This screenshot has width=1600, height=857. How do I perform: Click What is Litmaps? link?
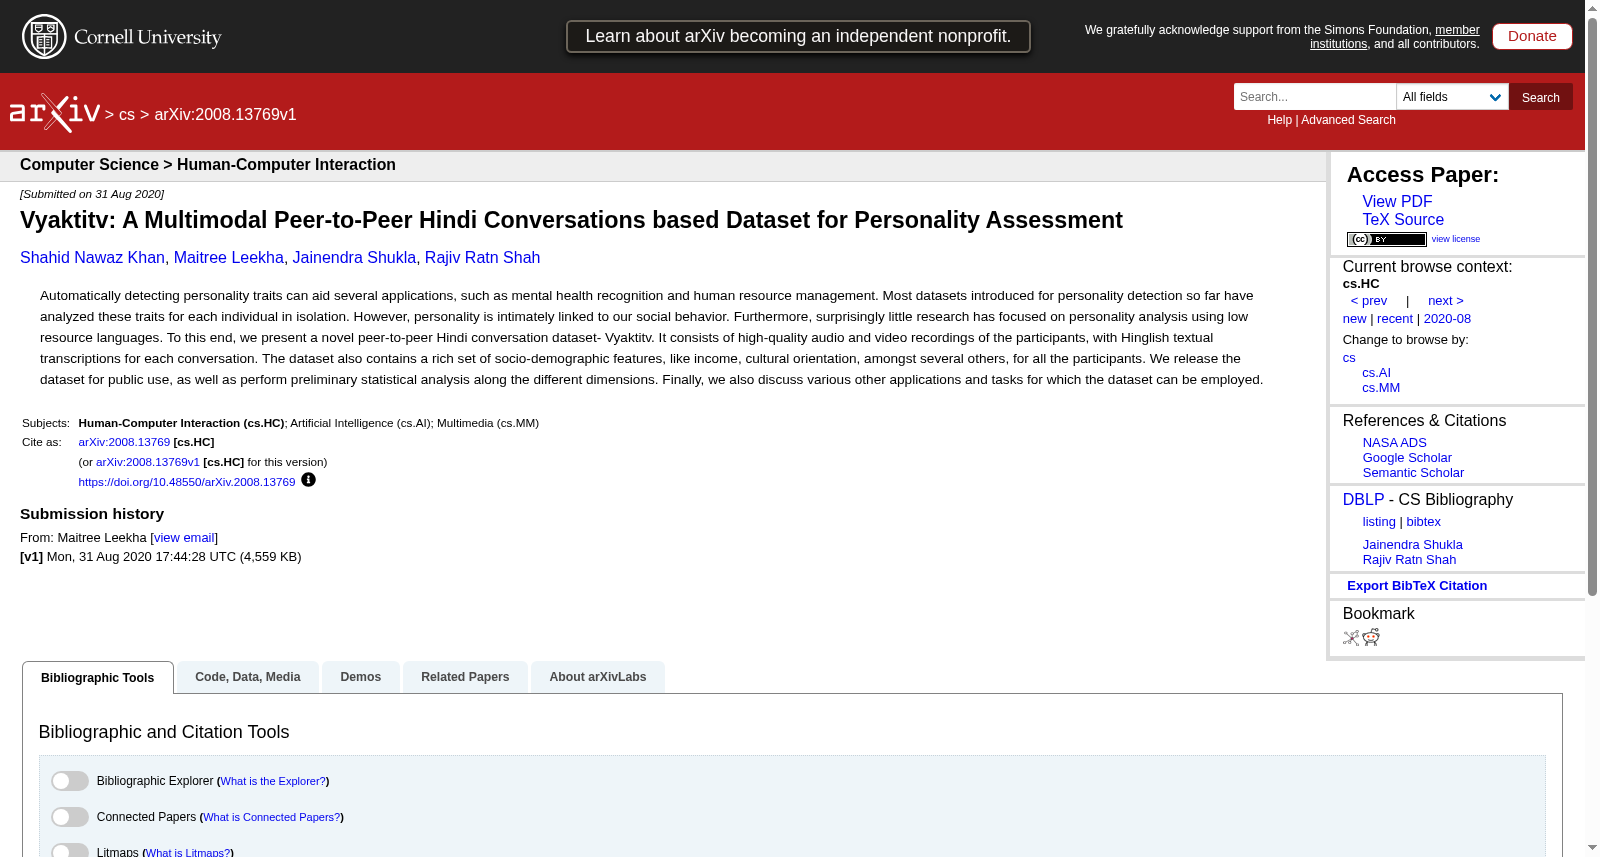188,852
